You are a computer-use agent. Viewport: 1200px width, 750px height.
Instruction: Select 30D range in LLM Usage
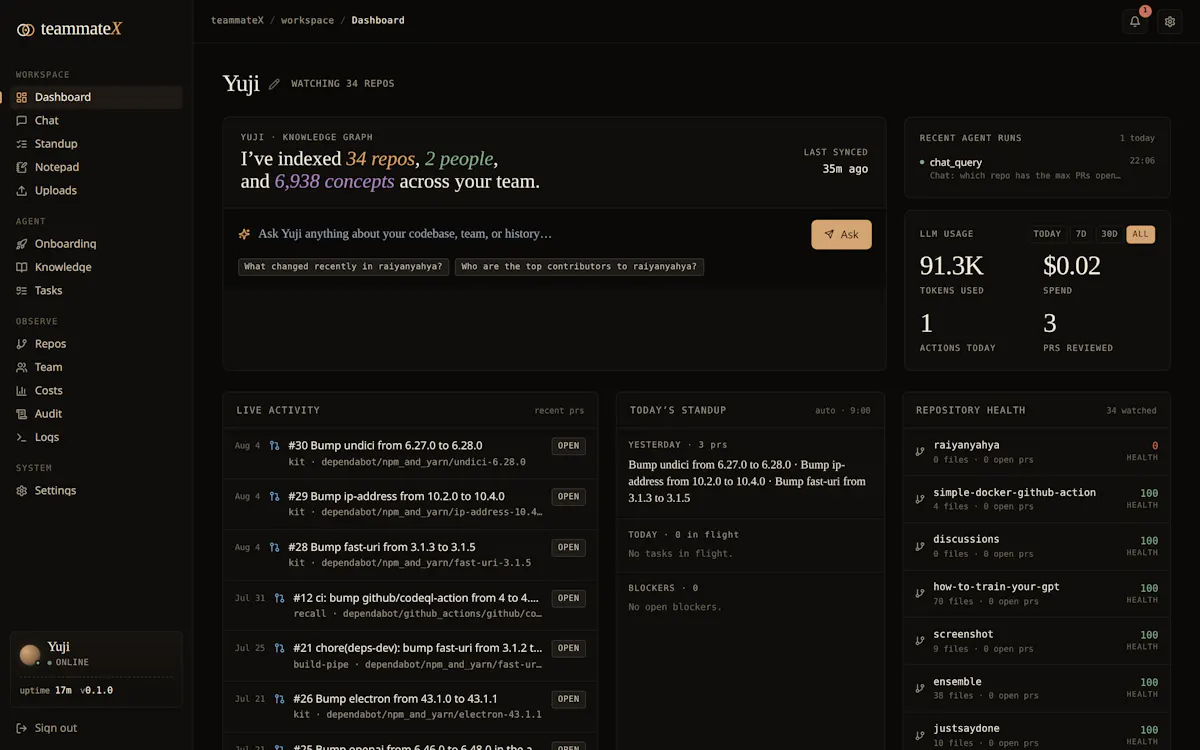coord(1109,234)
